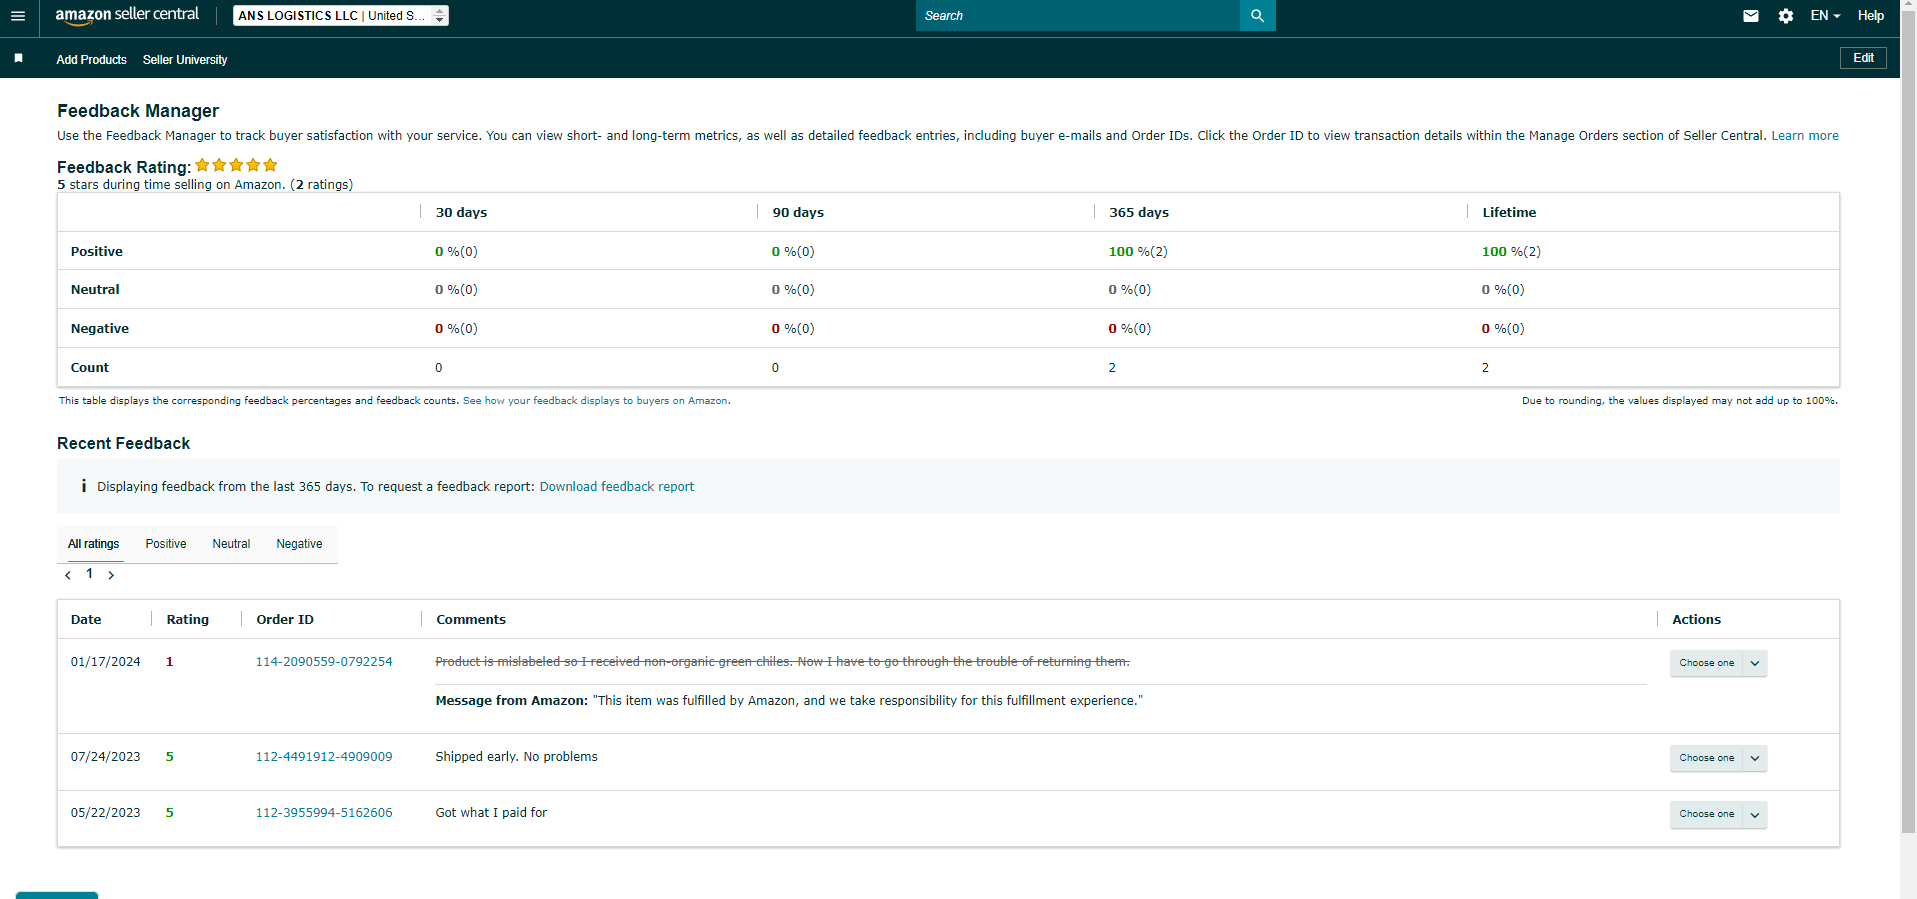The height and width of the screenshot is (899, 1917).
Task: Open the Help link
Action: click(x=1870, y=16)
